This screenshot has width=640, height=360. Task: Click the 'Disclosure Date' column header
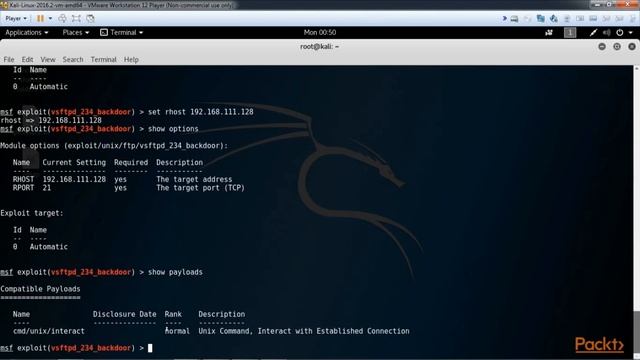click(x=124, y=314)
